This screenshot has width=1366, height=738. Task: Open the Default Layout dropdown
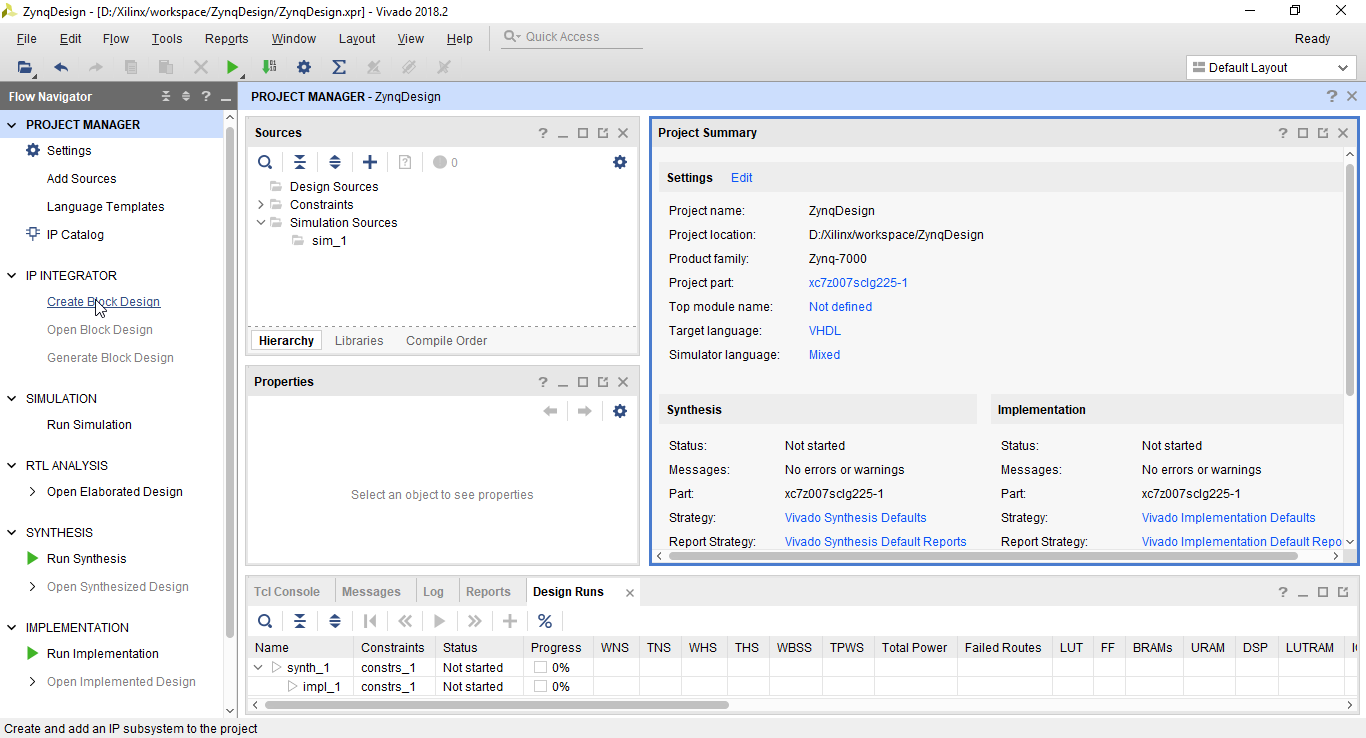(x=1271, y=68)
